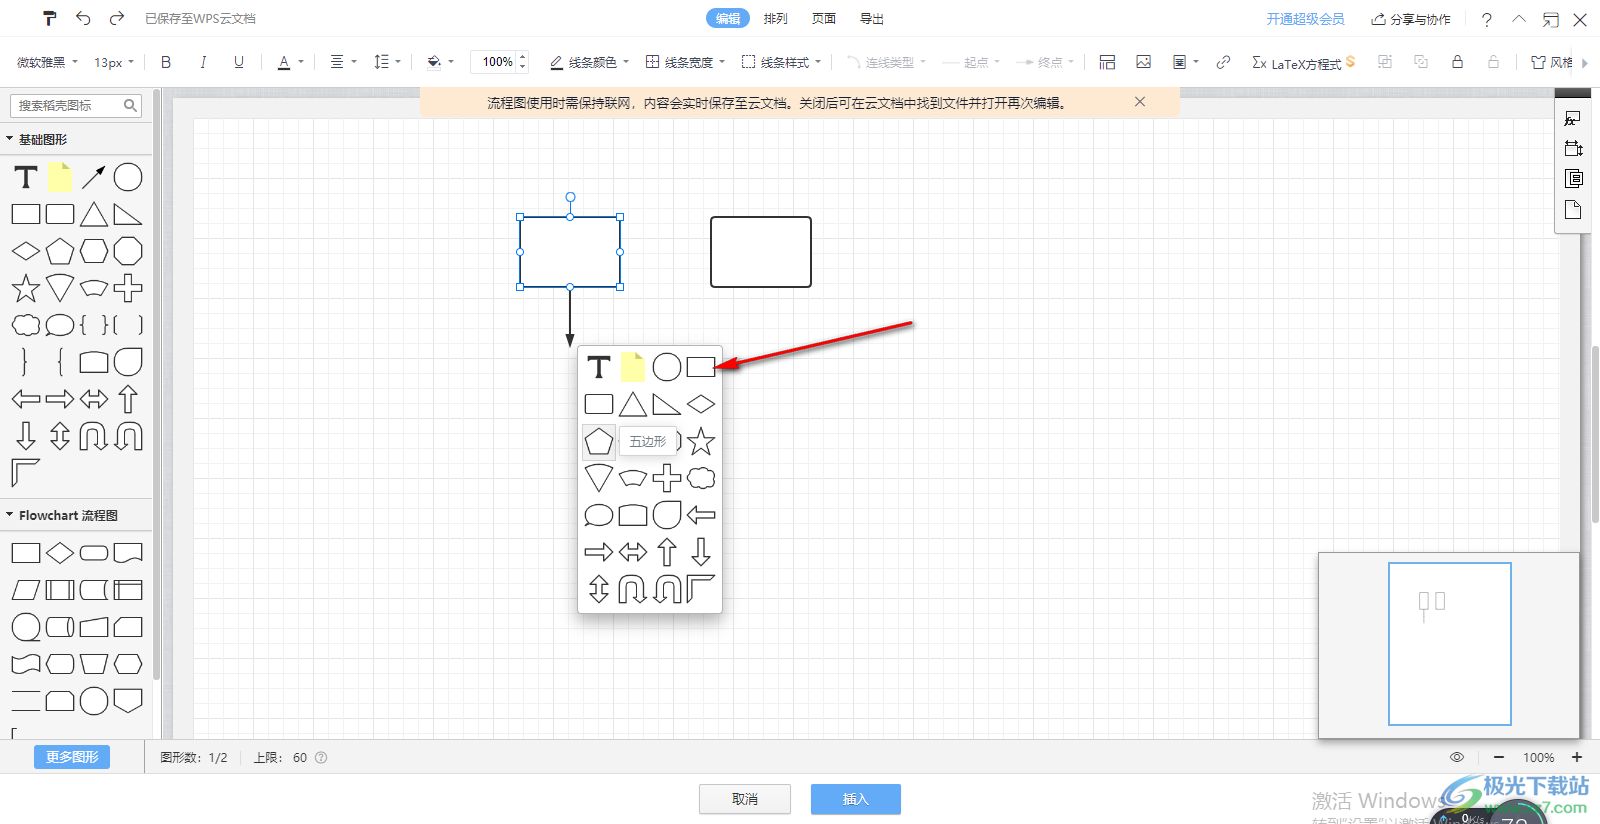Viewport: 1600px width, 824px height.
Task: Open the 风格 style menu
Action: point(1552,62)
